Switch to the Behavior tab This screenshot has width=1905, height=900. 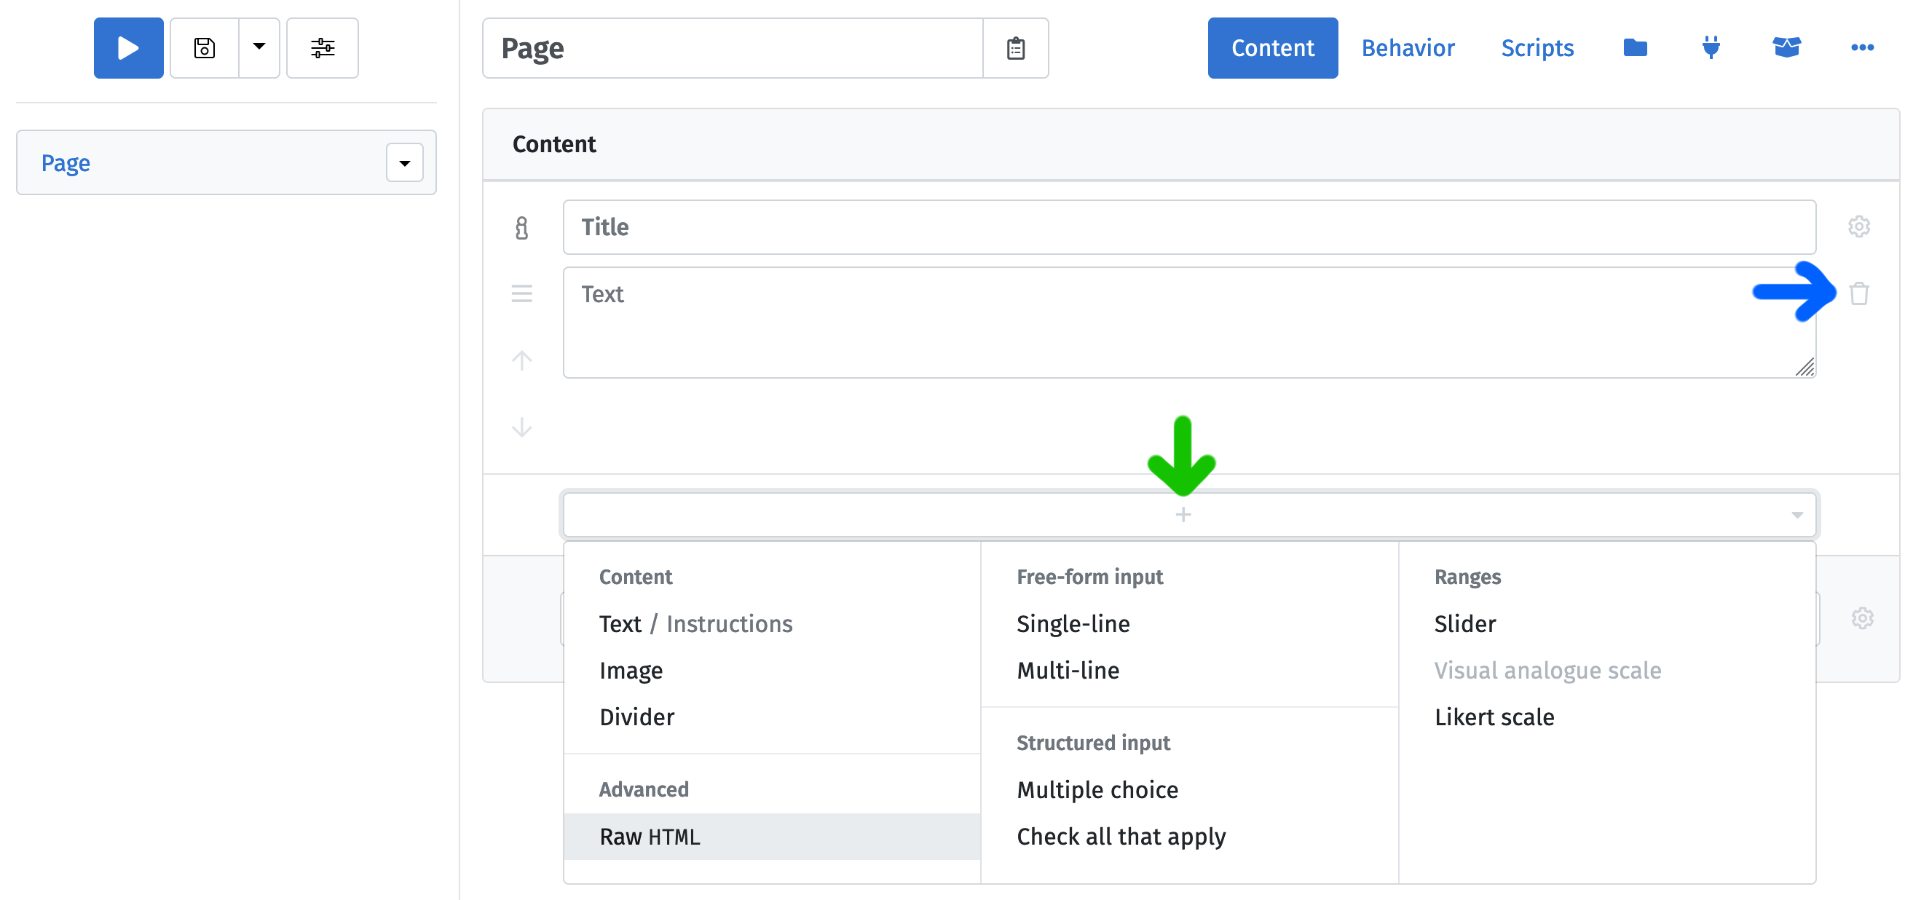(1407, 48)
